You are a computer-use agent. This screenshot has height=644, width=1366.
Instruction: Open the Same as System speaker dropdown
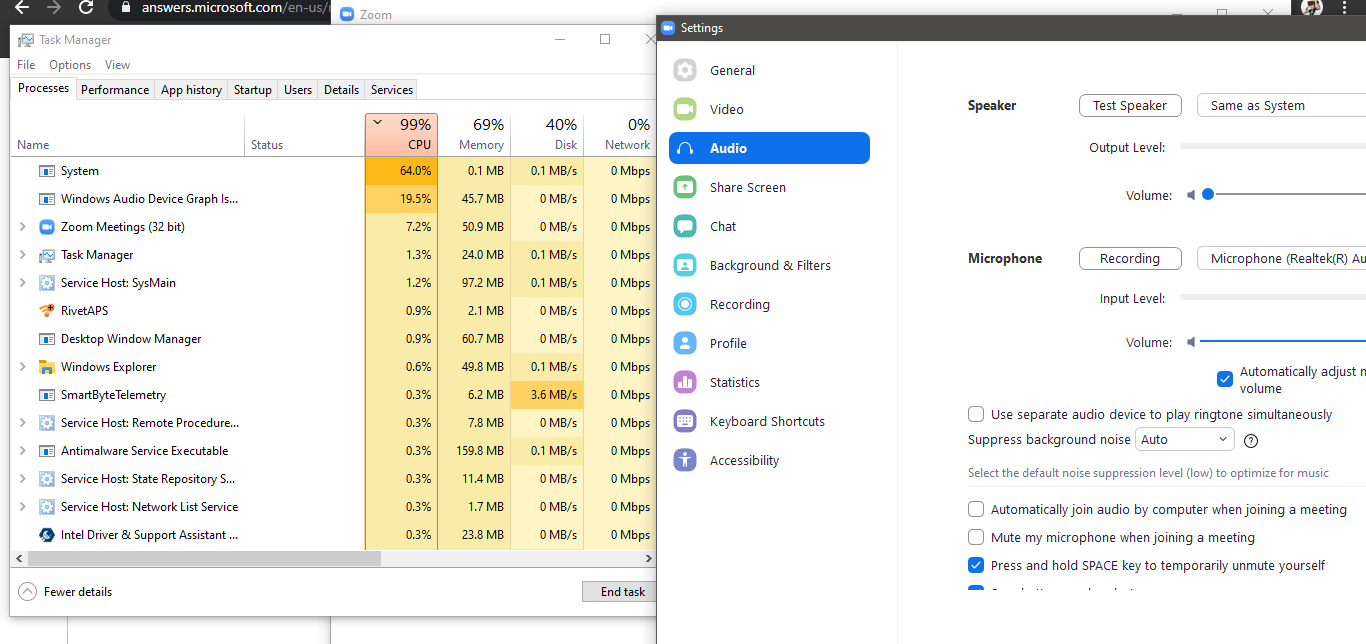point(1281,105)
